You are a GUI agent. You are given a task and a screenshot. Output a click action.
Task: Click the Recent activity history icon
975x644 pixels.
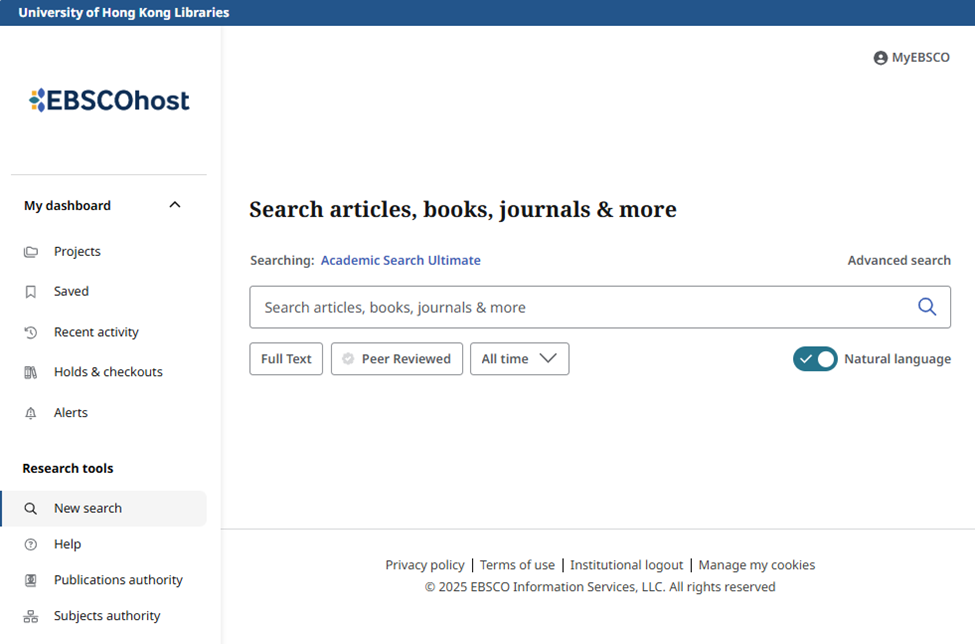point(30,333)
